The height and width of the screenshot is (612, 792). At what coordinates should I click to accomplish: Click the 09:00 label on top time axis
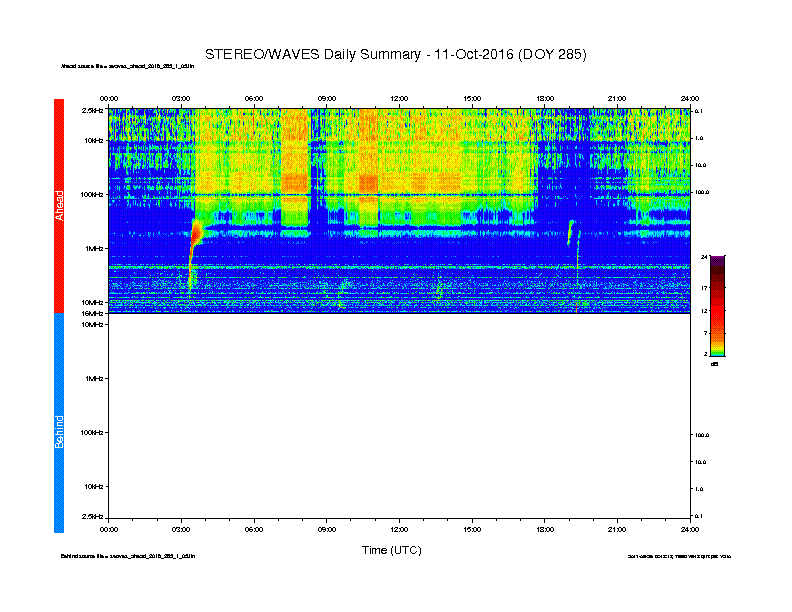coord(327,98)
